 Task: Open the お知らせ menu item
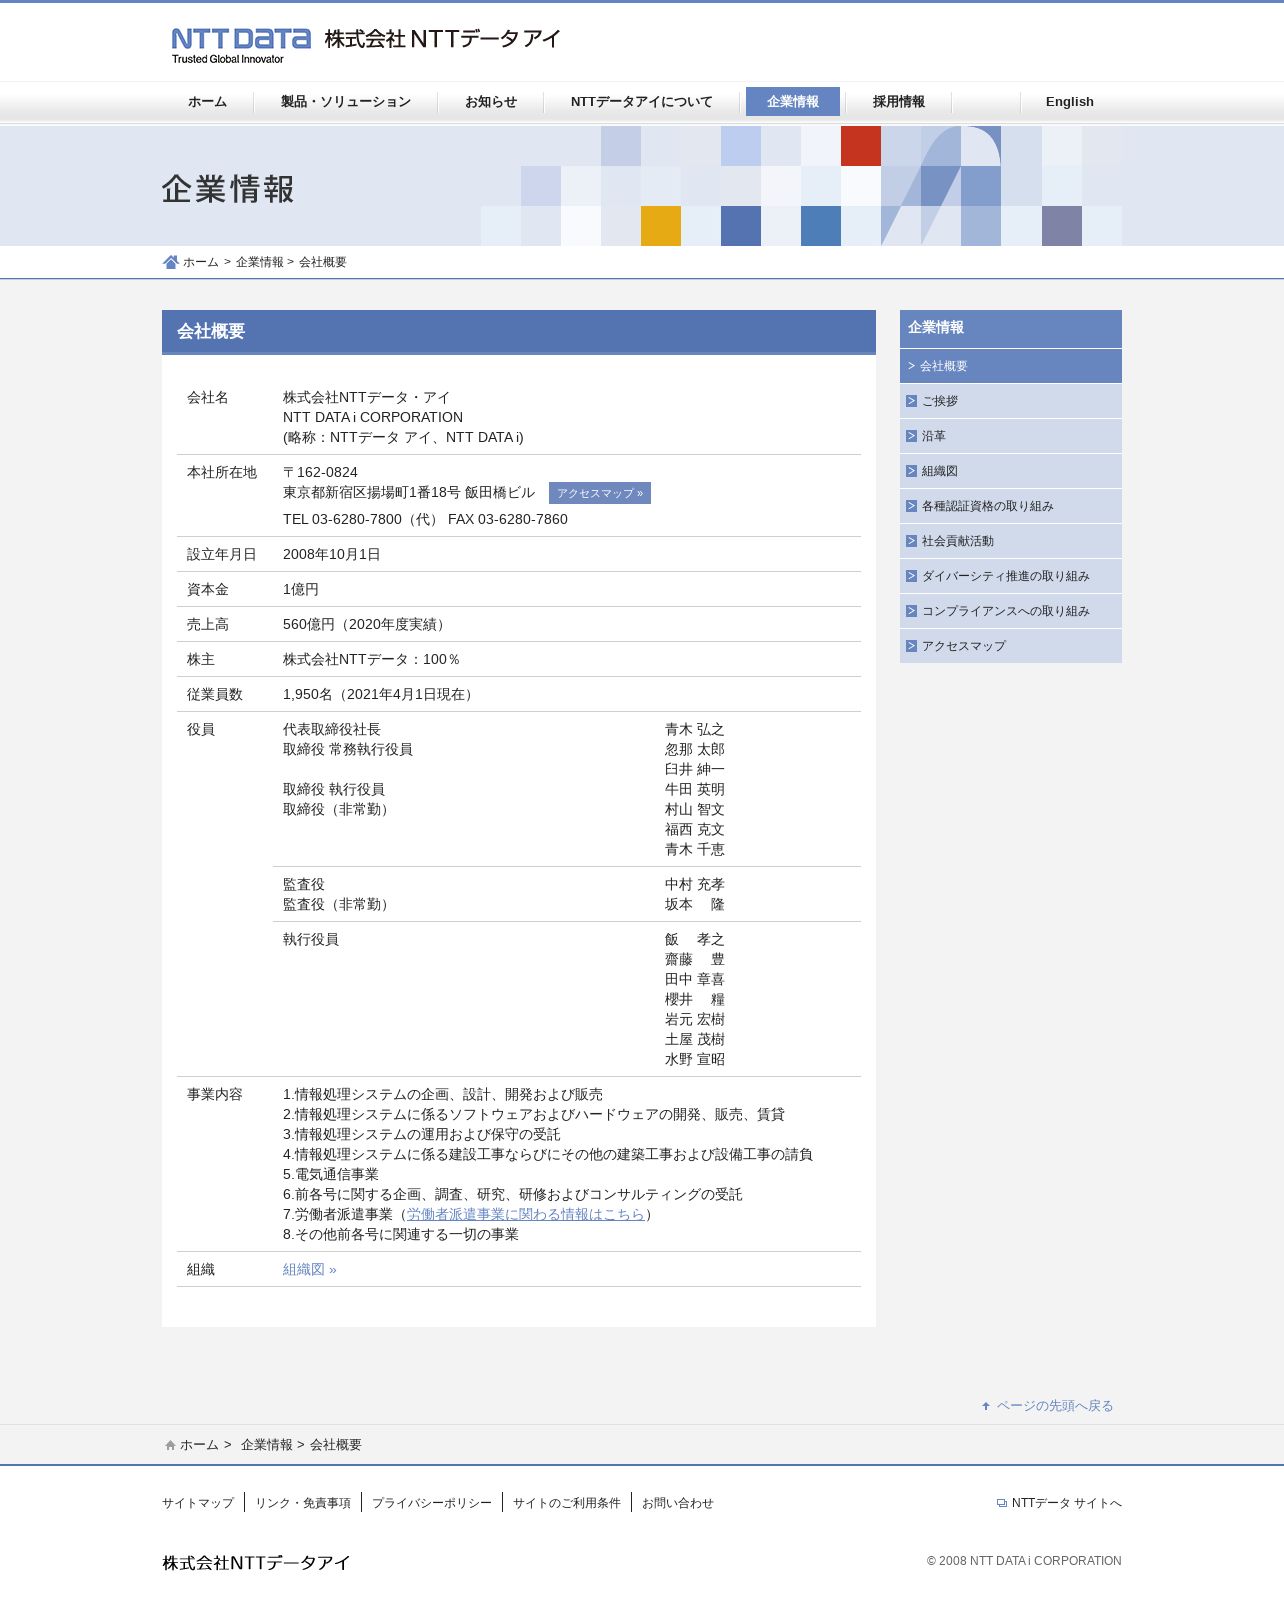[491, 102]
